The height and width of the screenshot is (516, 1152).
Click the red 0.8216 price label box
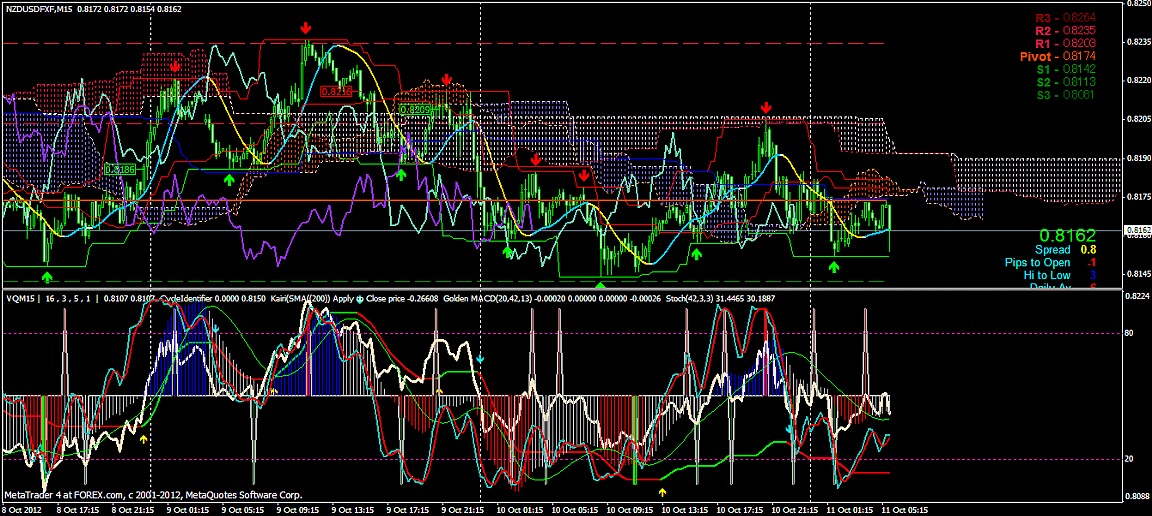338,91
